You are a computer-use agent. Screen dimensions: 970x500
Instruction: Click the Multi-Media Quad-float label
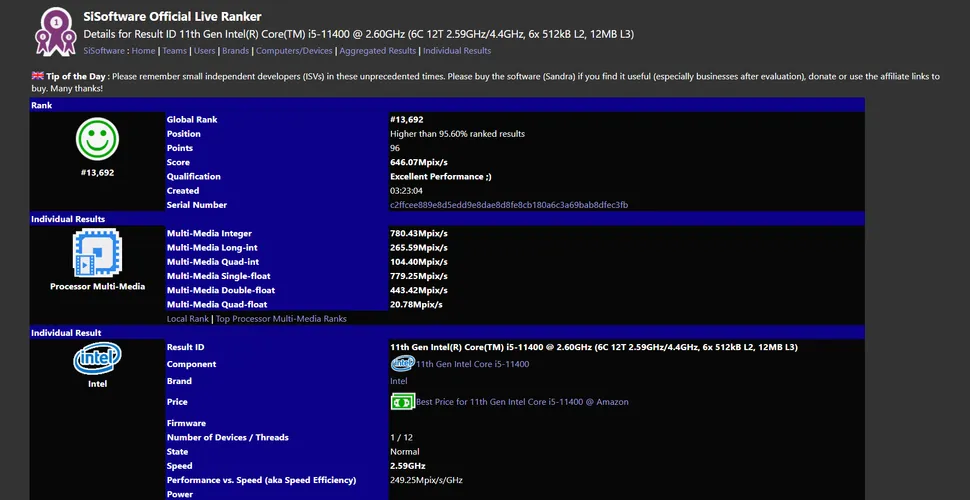tap(217, 304)
